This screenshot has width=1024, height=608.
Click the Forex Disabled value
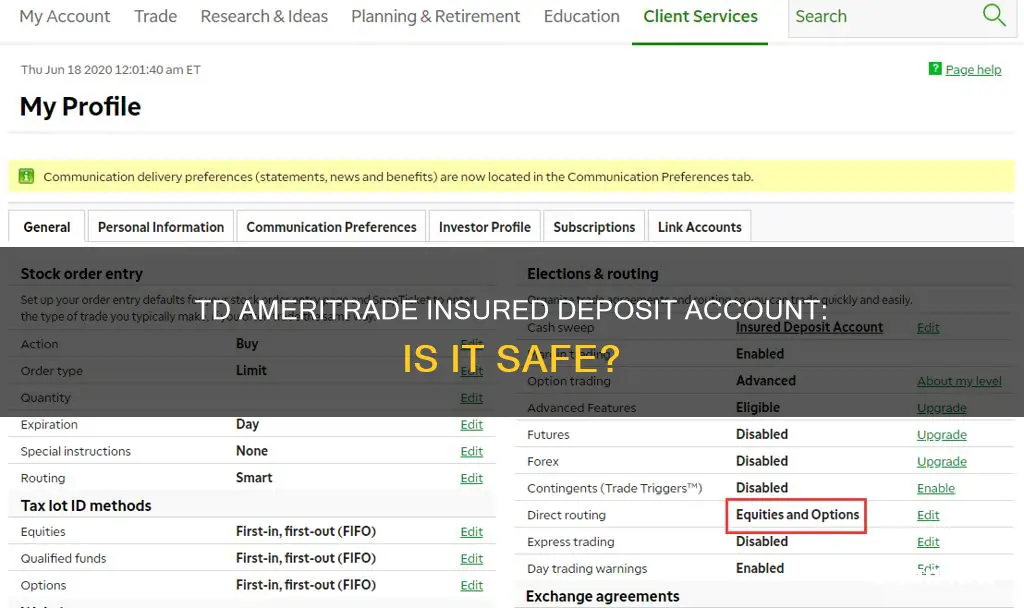tap(761, 461)
